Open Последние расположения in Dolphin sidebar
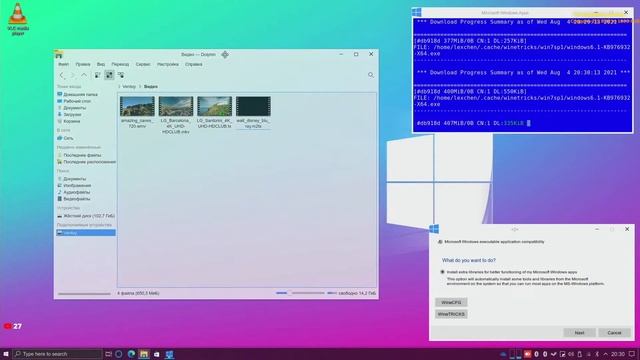This screenshot has height=360, width=640. pos(86,162)
